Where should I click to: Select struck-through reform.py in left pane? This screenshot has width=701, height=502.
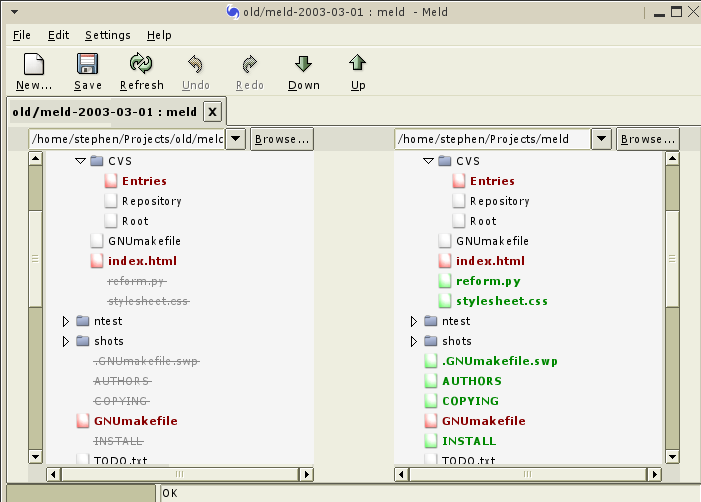tap(137, 281)
